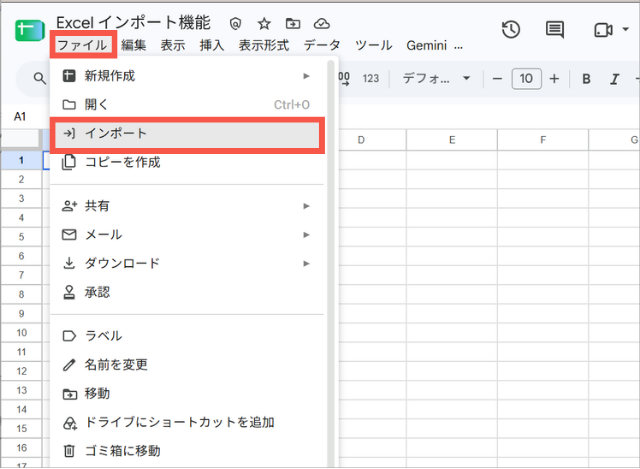Click the document status shield icon

coord(235,24)
